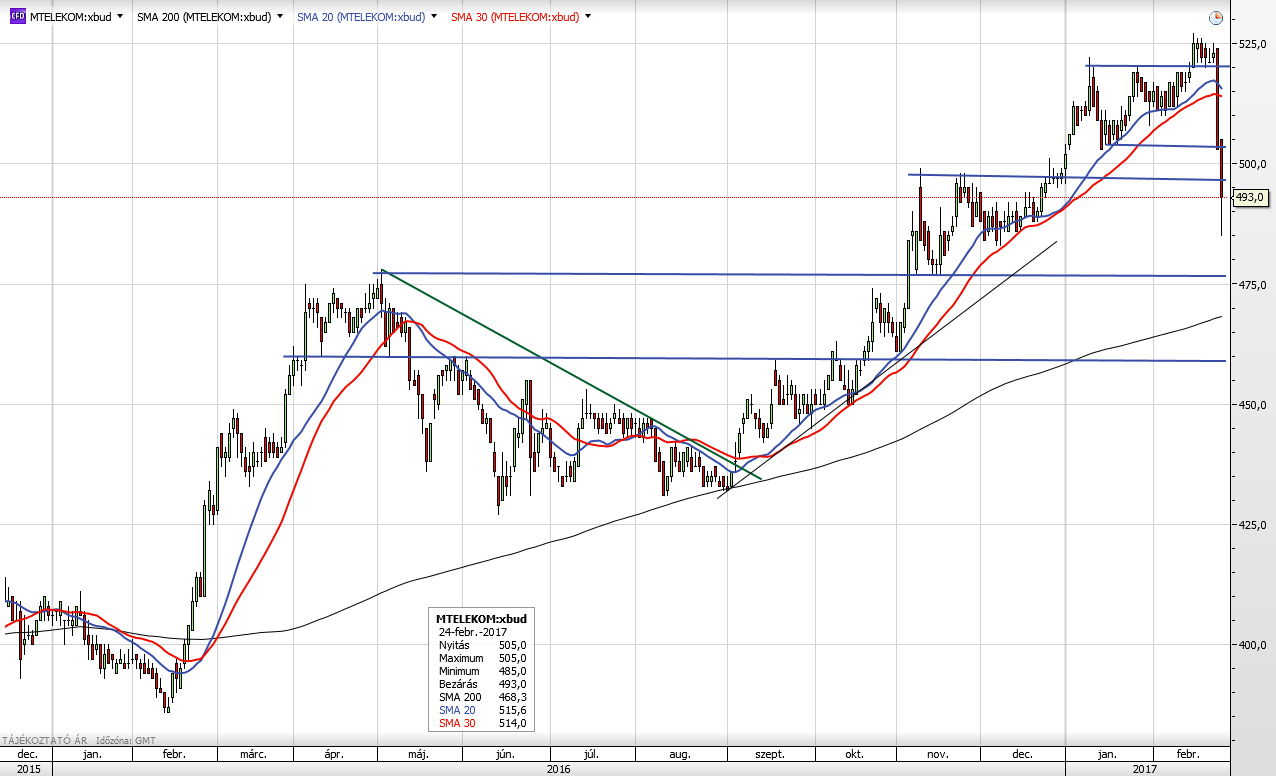Viewport: 1276px width, 776px height.
Task: Click the SMA 30 514,0 row in data box
Action: (482, 723)
